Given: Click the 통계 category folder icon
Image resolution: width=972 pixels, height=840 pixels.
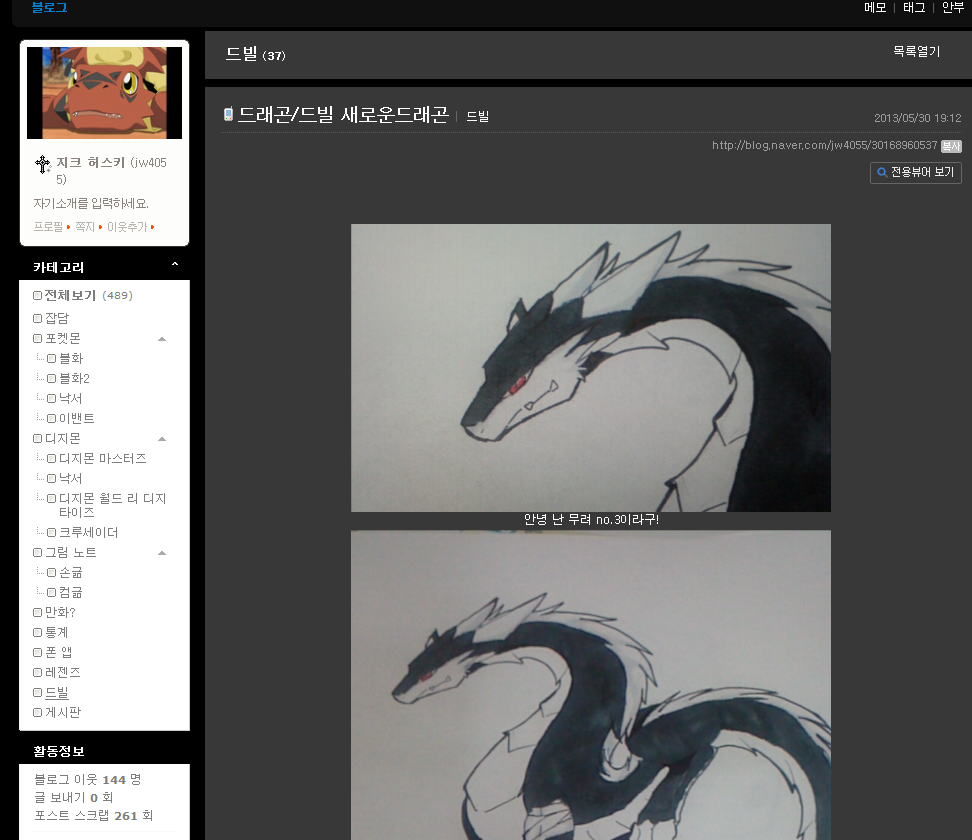Looking at the screenshot, I should (x=38, y=633).
